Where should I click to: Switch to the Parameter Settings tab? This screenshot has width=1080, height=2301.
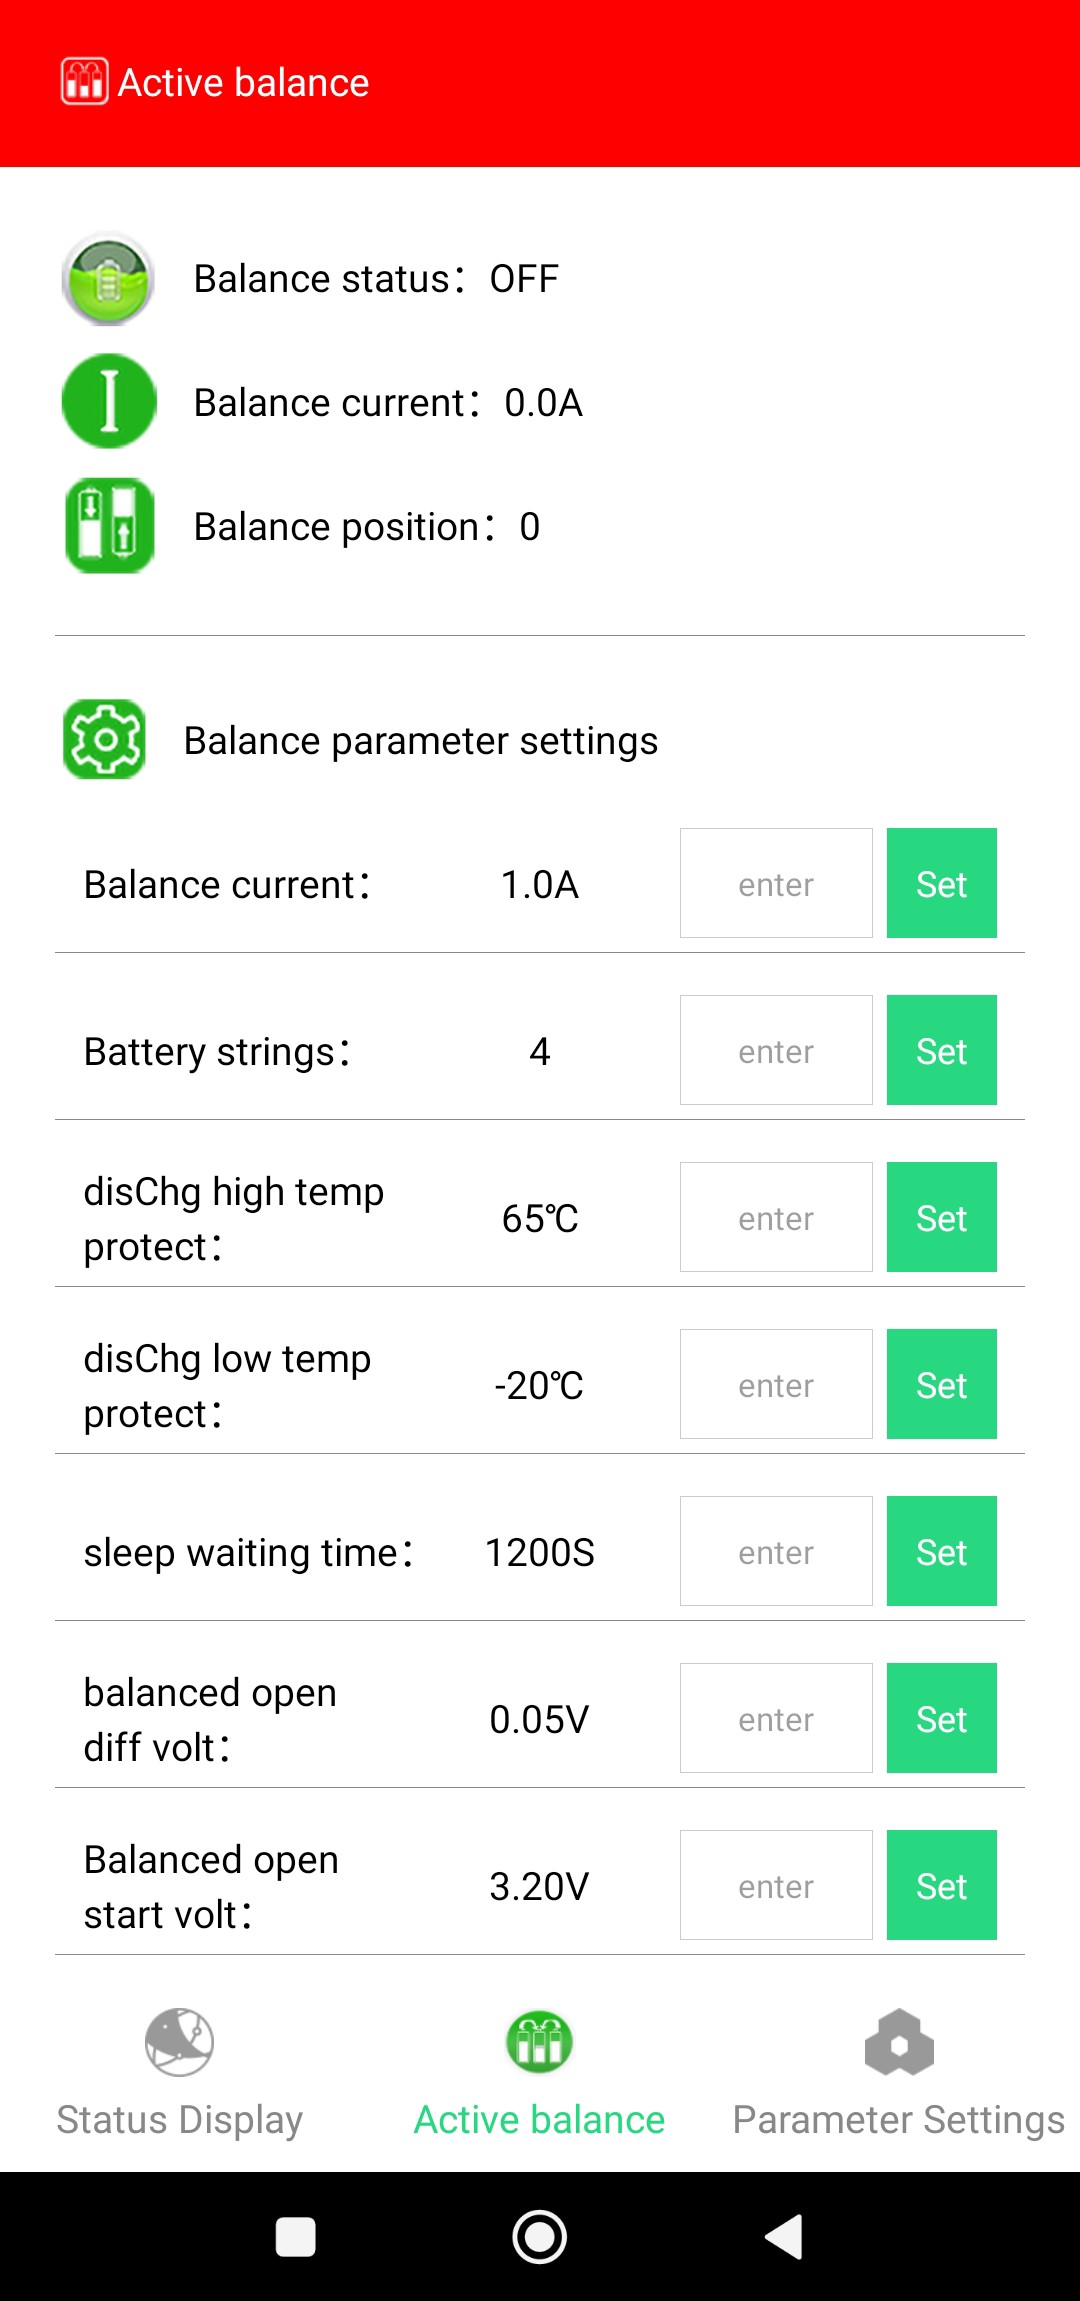898,2074
